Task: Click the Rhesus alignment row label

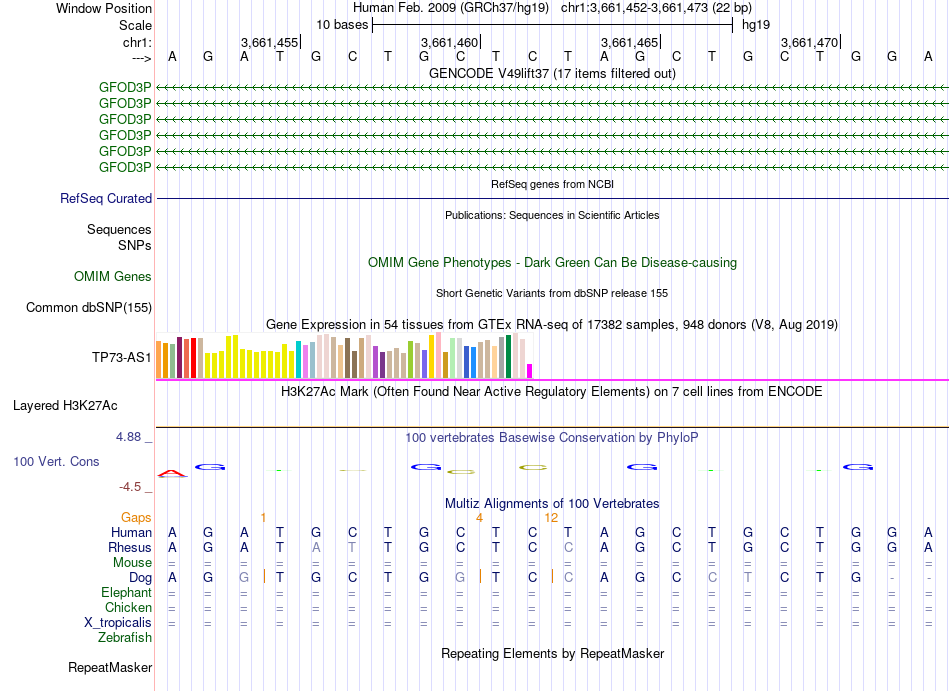Action: tap(130, 547)
